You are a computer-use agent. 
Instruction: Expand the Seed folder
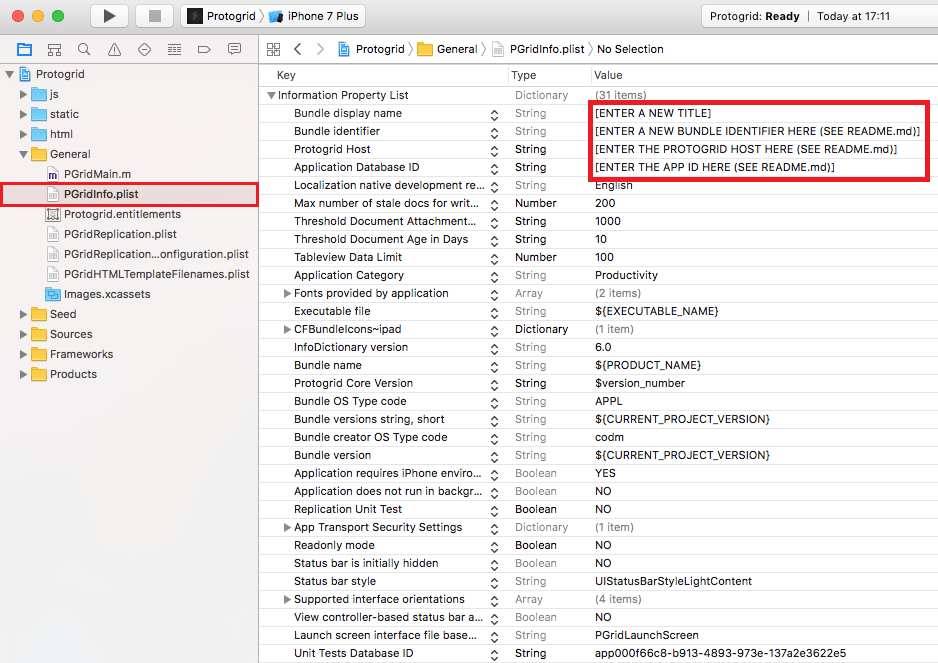click(x=23, y=314)
